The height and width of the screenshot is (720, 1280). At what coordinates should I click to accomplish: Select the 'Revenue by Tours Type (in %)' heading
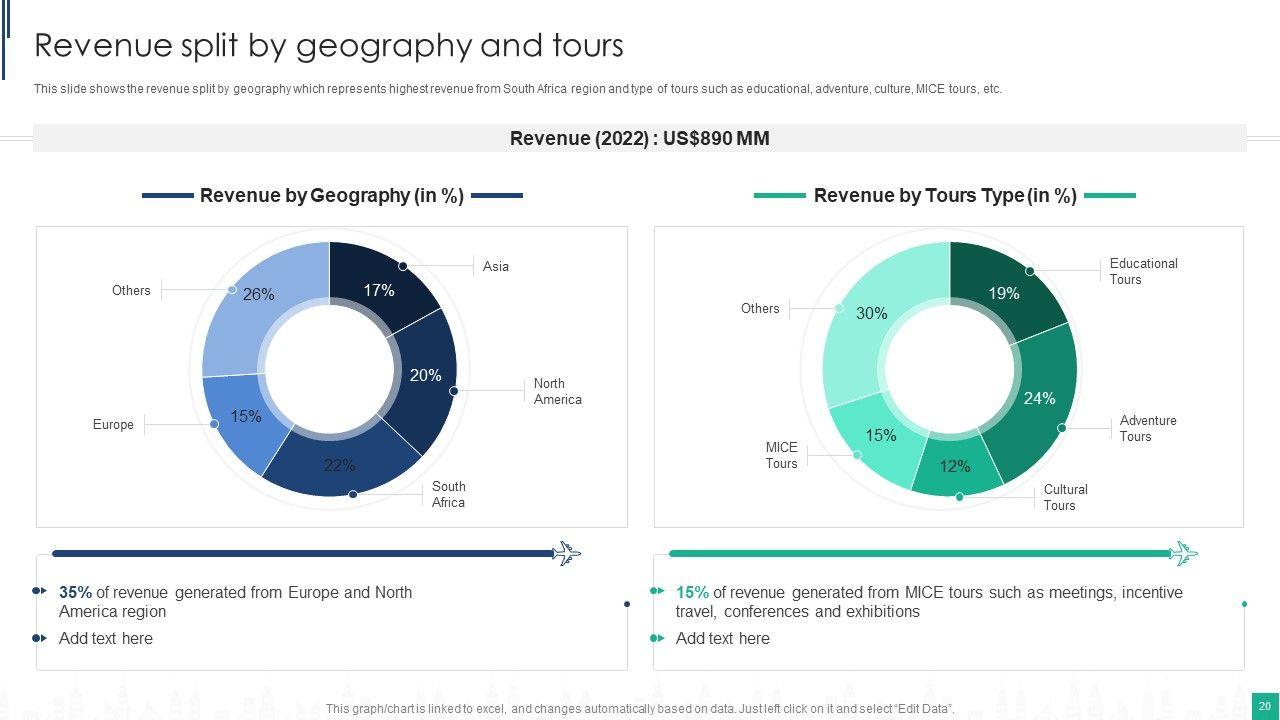[x=945, y=195]
